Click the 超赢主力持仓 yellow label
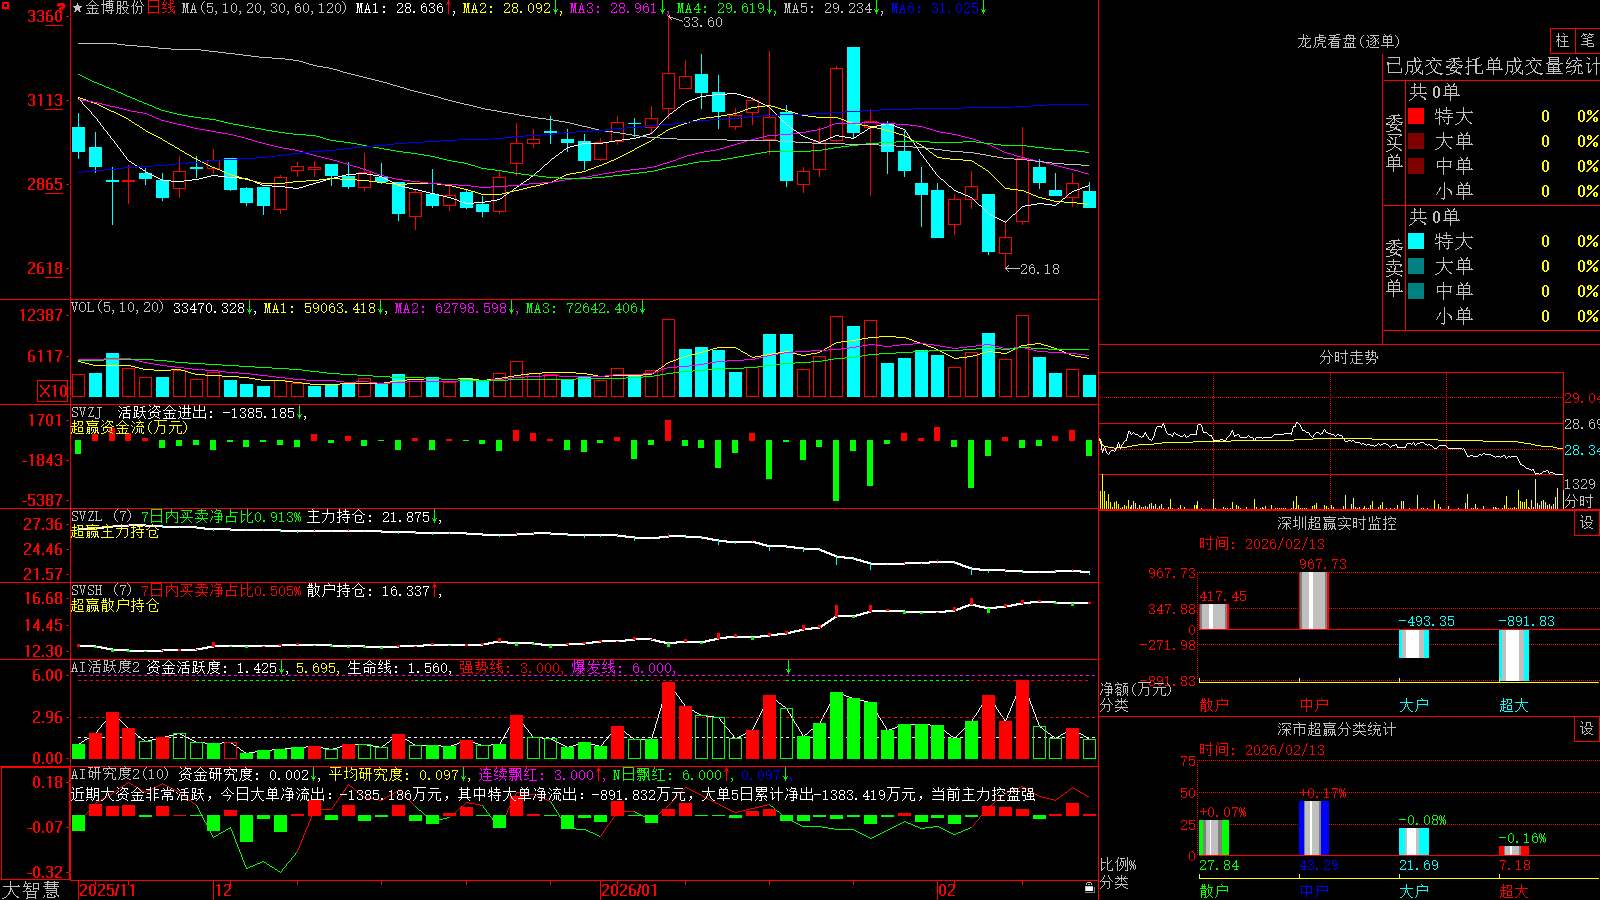Screen dimensions: 1600x900 pos(115,532)
